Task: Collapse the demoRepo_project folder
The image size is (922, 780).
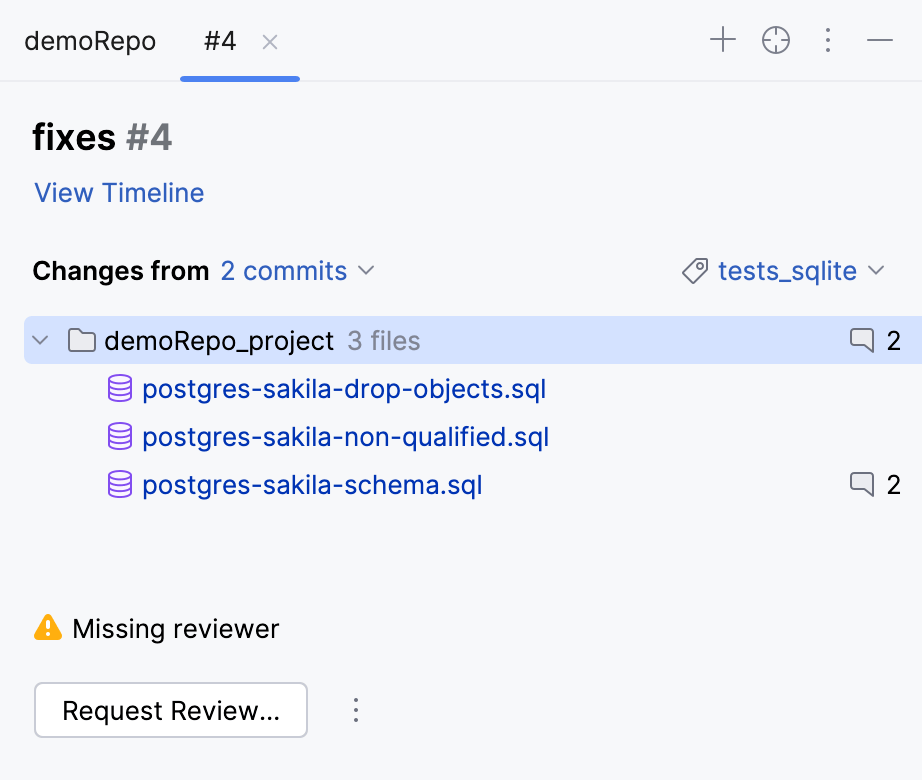Action: (x=40, y=340)
